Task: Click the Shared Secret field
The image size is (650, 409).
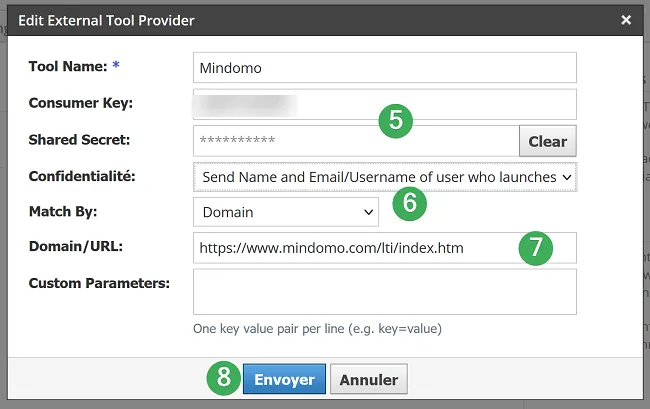Action: pos(356,141)
